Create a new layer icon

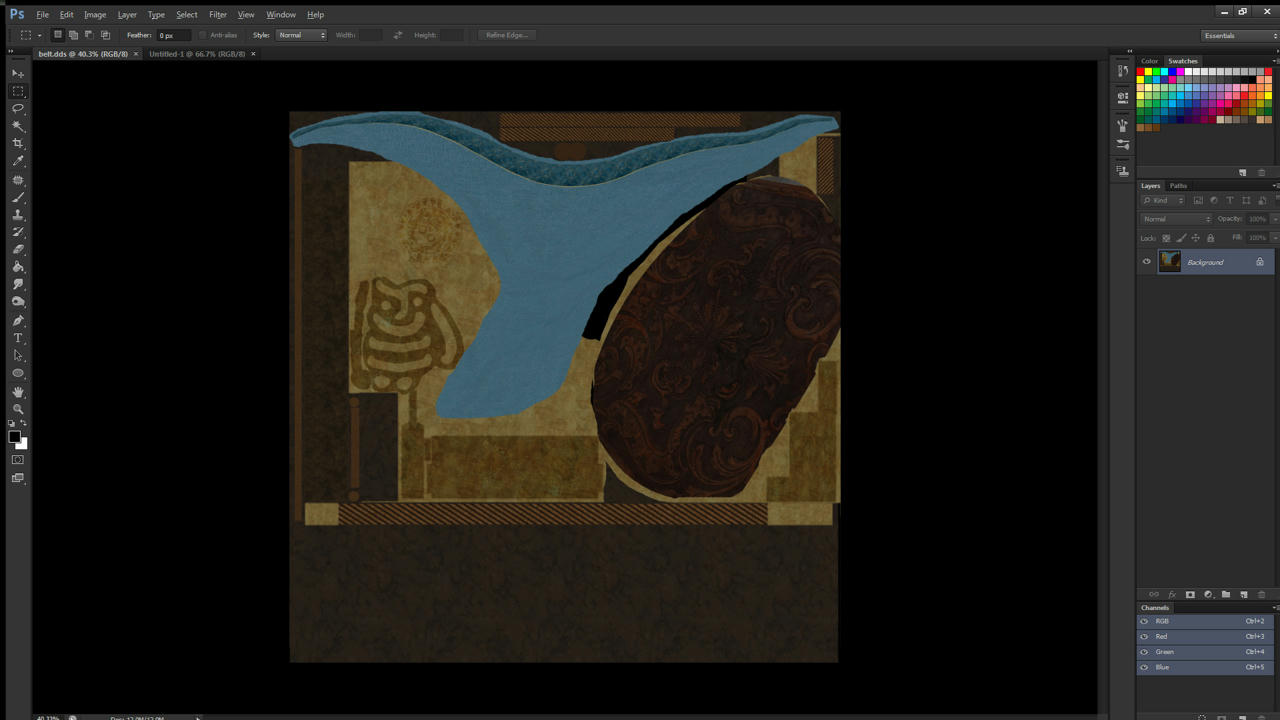(1244, 594)
